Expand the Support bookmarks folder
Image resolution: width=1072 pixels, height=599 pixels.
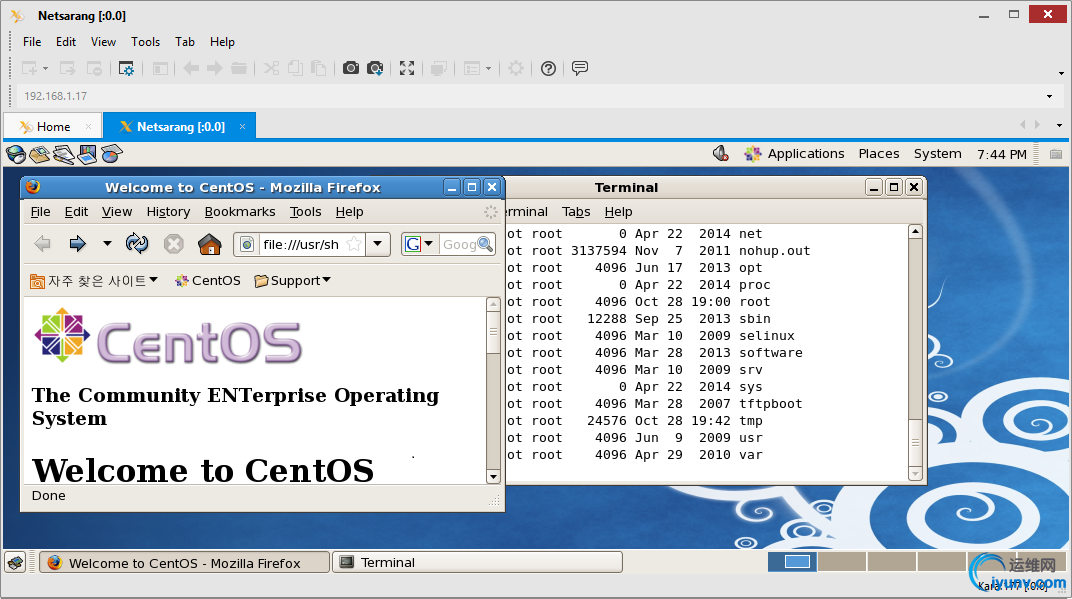tap(292, 281)
